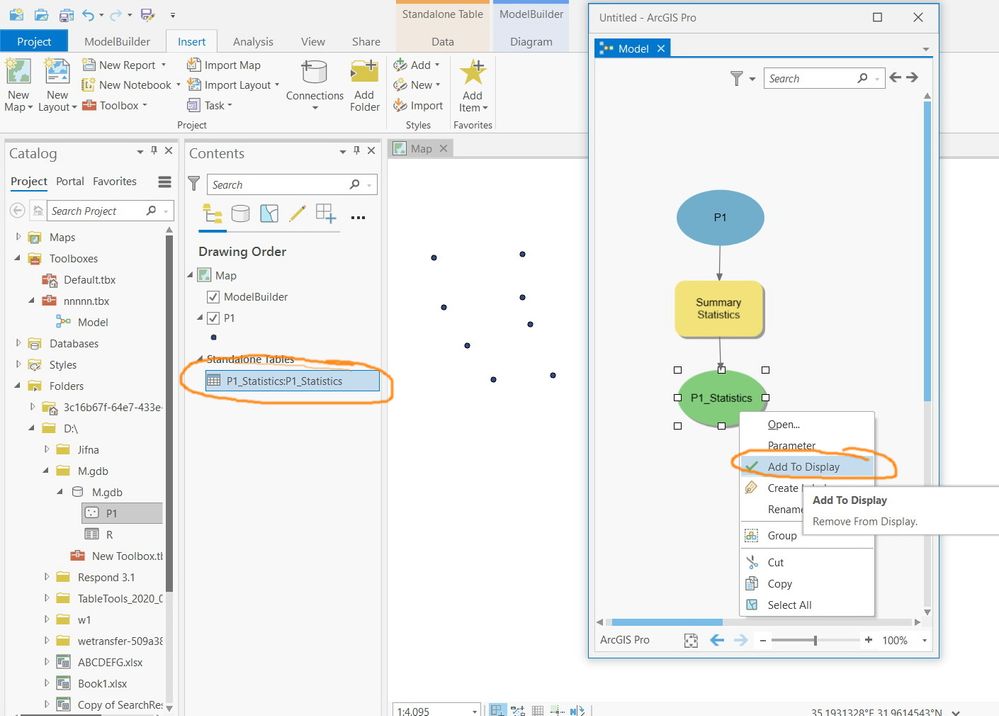Click the Add Folder icon

pyautogui.click(x=364, y=72)
